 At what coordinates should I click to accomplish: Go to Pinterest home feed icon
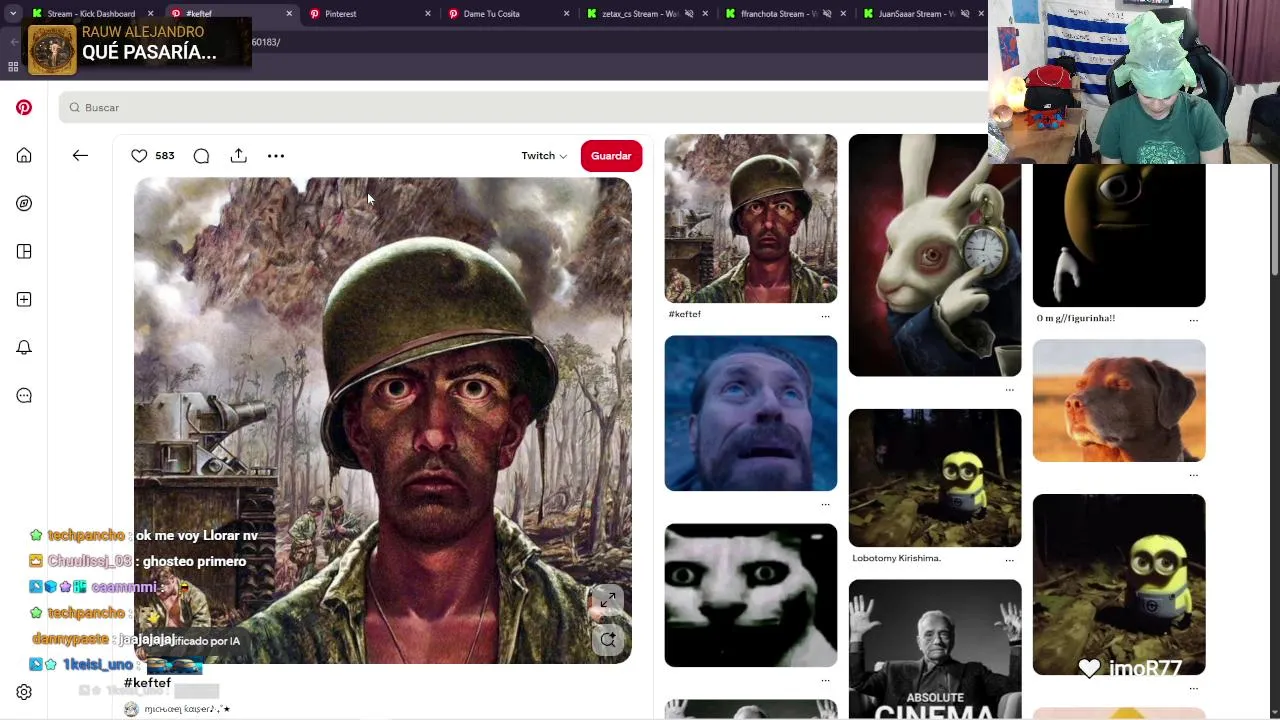[24, 155]
